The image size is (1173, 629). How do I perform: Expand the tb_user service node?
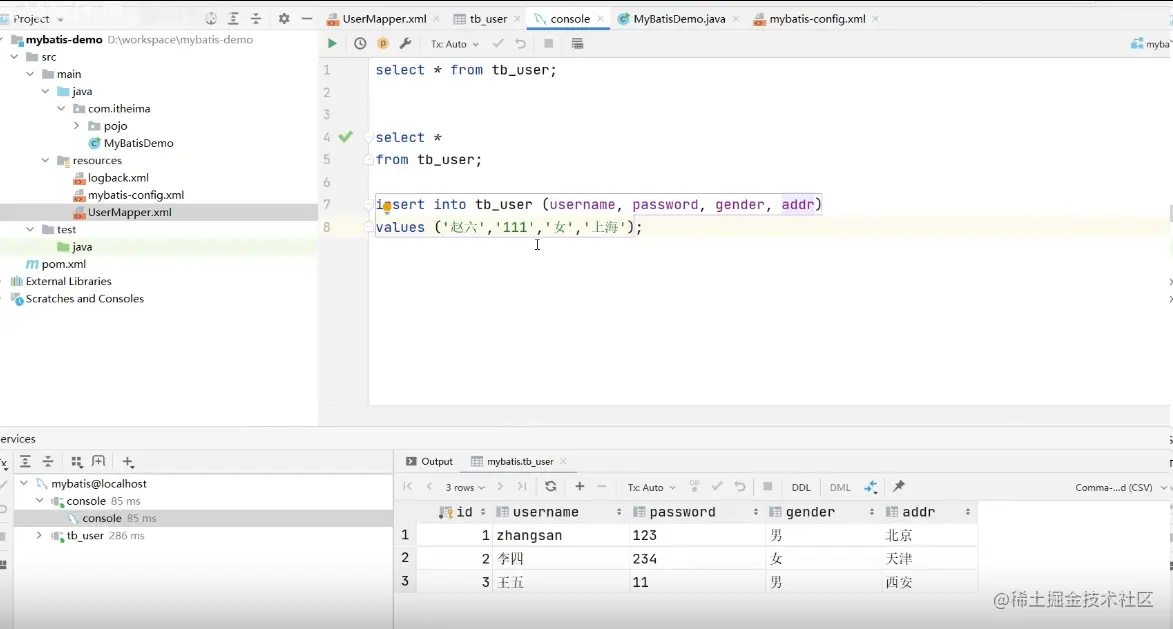[x=39, y=536]
